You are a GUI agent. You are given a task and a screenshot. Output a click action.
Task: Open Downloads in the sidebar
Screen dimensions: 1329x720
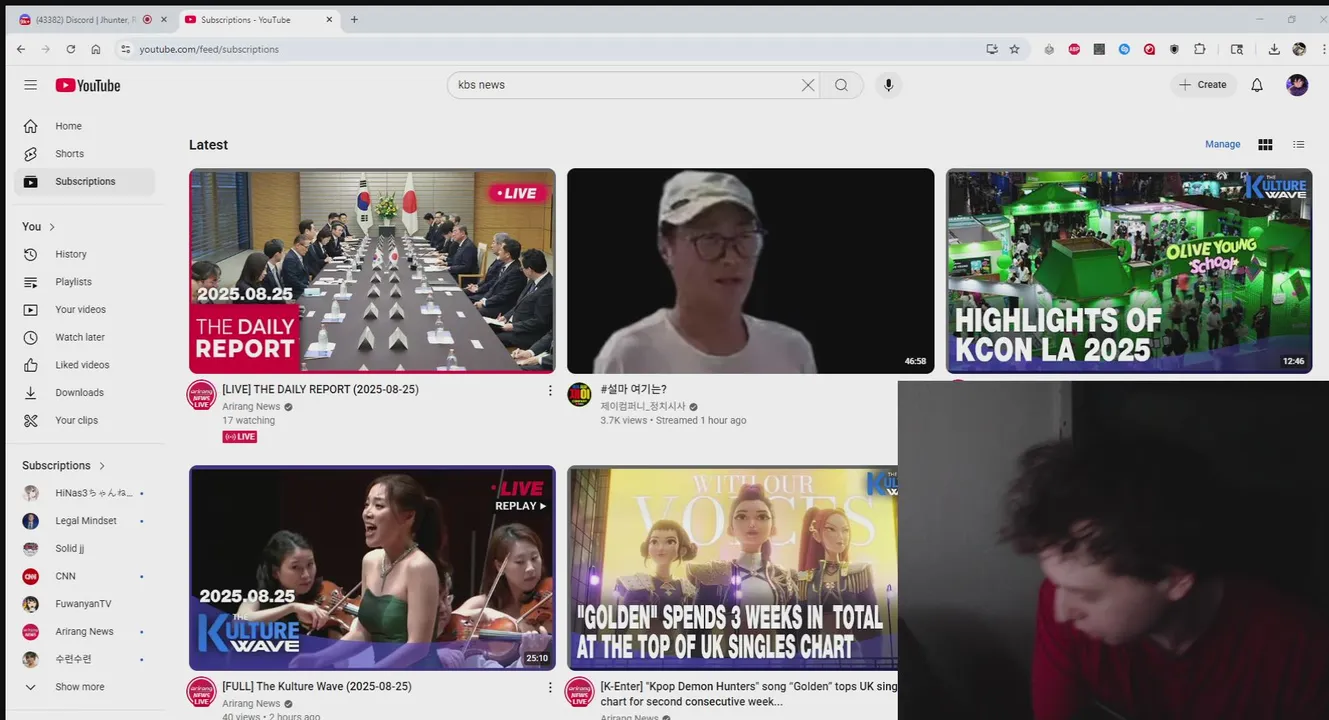tap(85, 393)
